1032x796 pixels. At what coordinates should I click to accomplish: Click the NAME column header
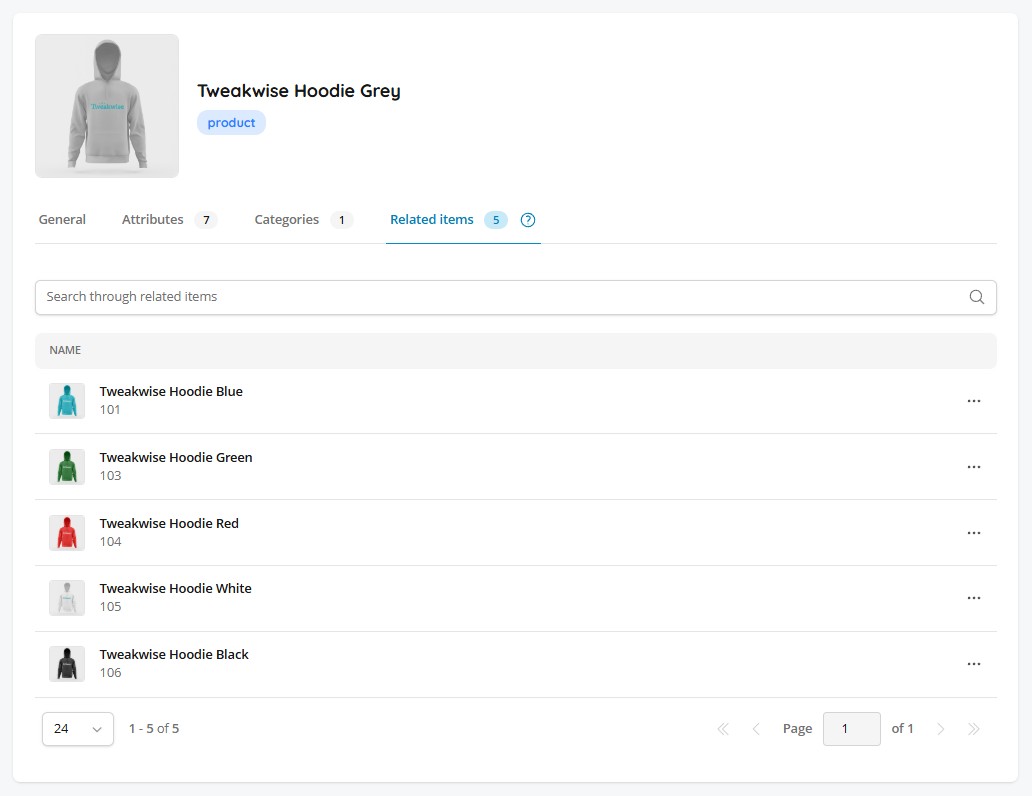[65, 350]
